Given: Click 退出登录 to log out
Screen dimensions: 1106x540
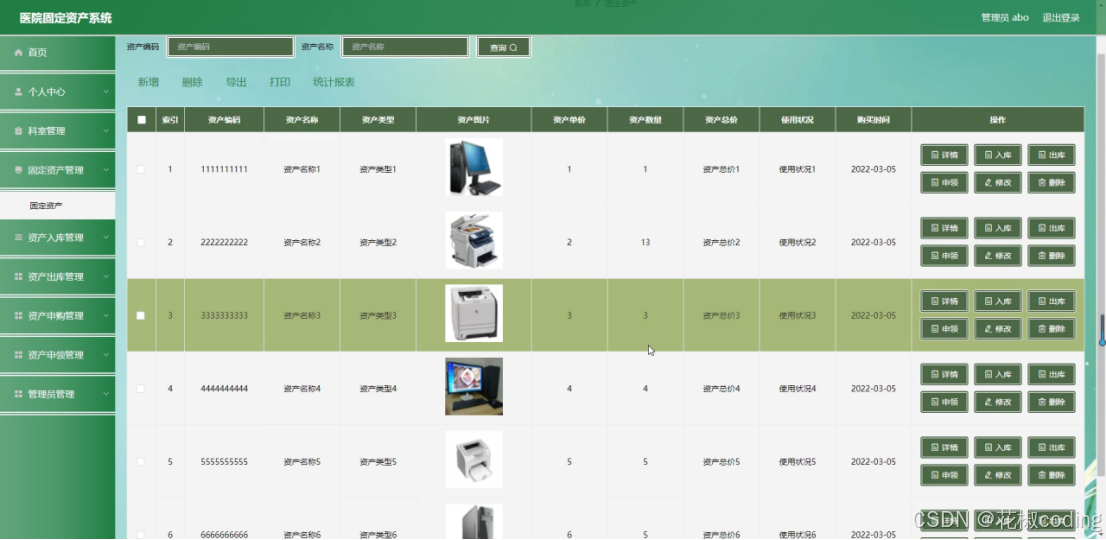Looking at the screenshot, I should pyautogui.click(x=1061, y=18).
